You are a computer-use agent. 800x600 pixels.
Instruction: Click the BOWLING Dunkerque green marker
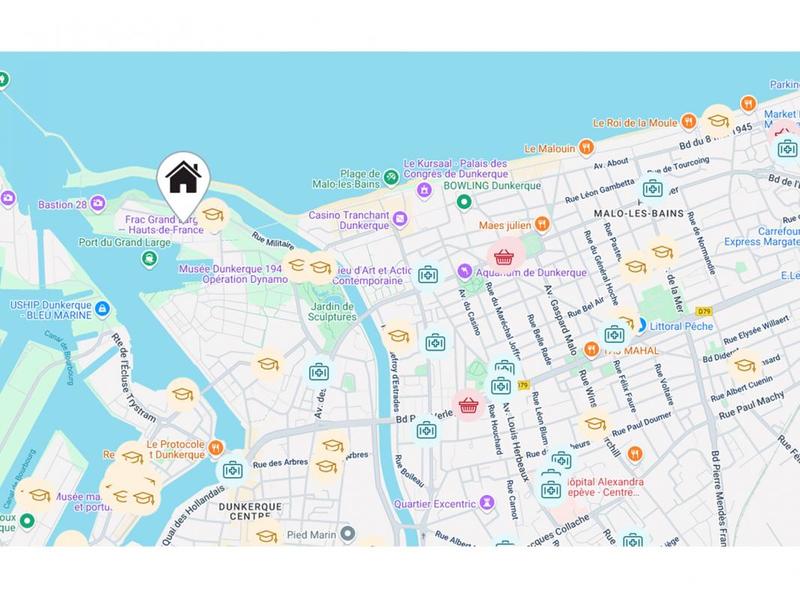[x=464, y=202]
